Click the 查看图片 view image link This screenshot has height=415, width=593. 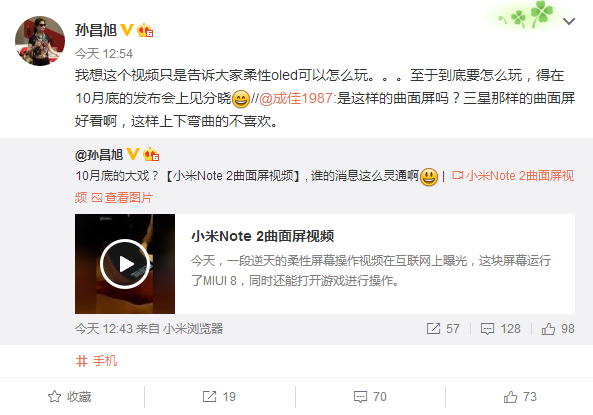[x=122, y=197]
